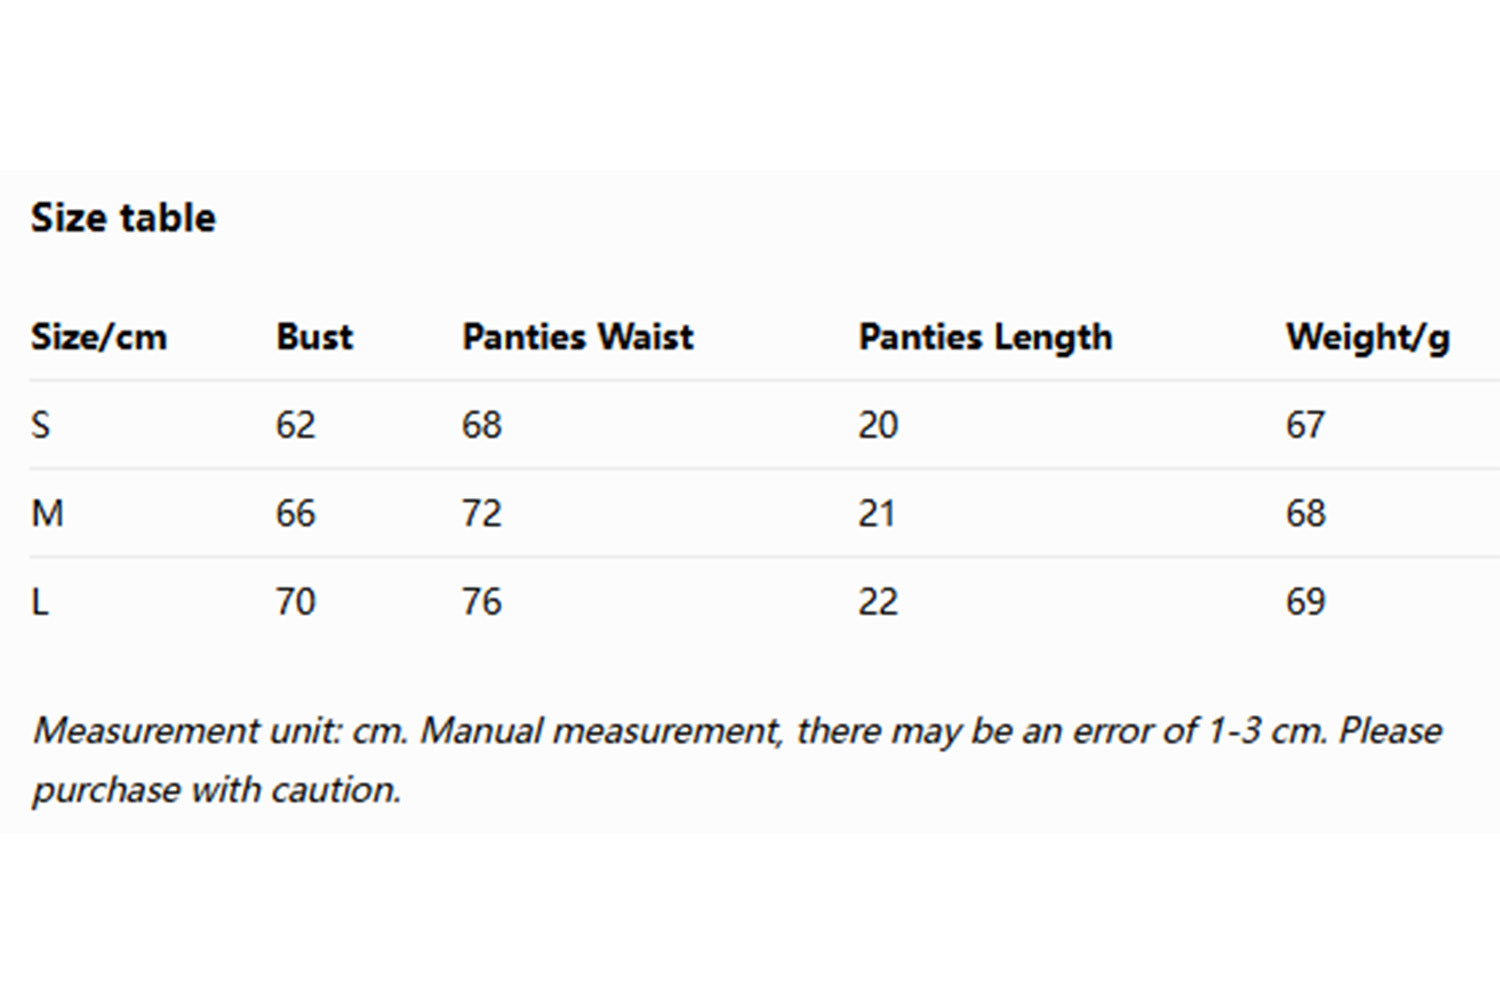Screen dimensions: 1500x1004
Task: Select the Weight/g column header
Action: click(1367, 337)
